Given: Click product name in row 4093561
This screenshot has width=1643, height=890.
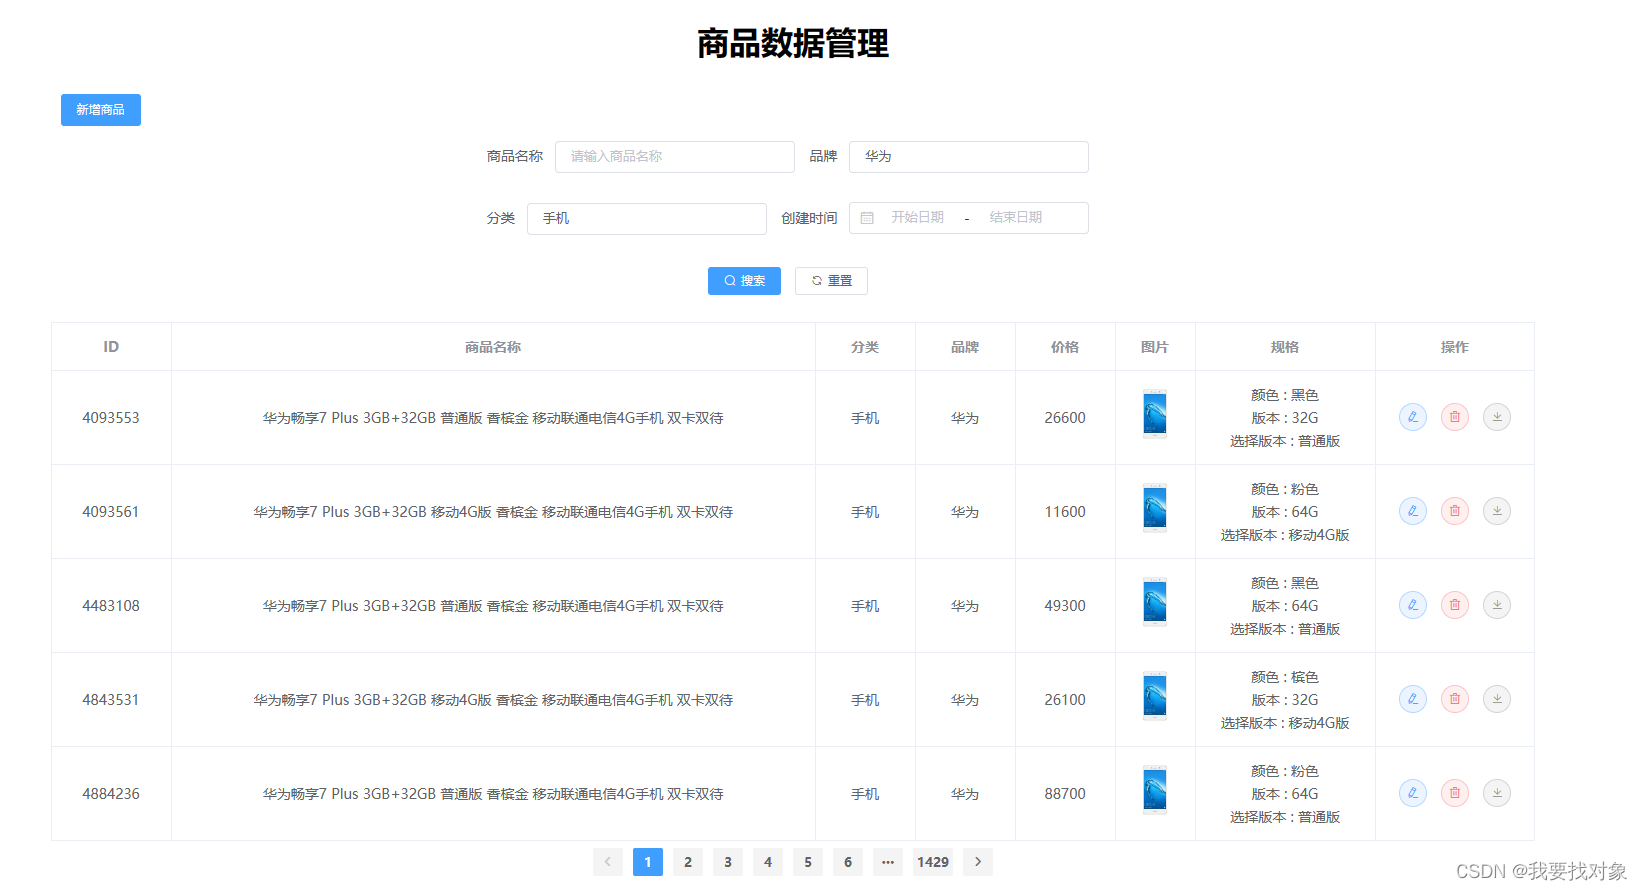Looking at the screenshot, I should (493, 512).
